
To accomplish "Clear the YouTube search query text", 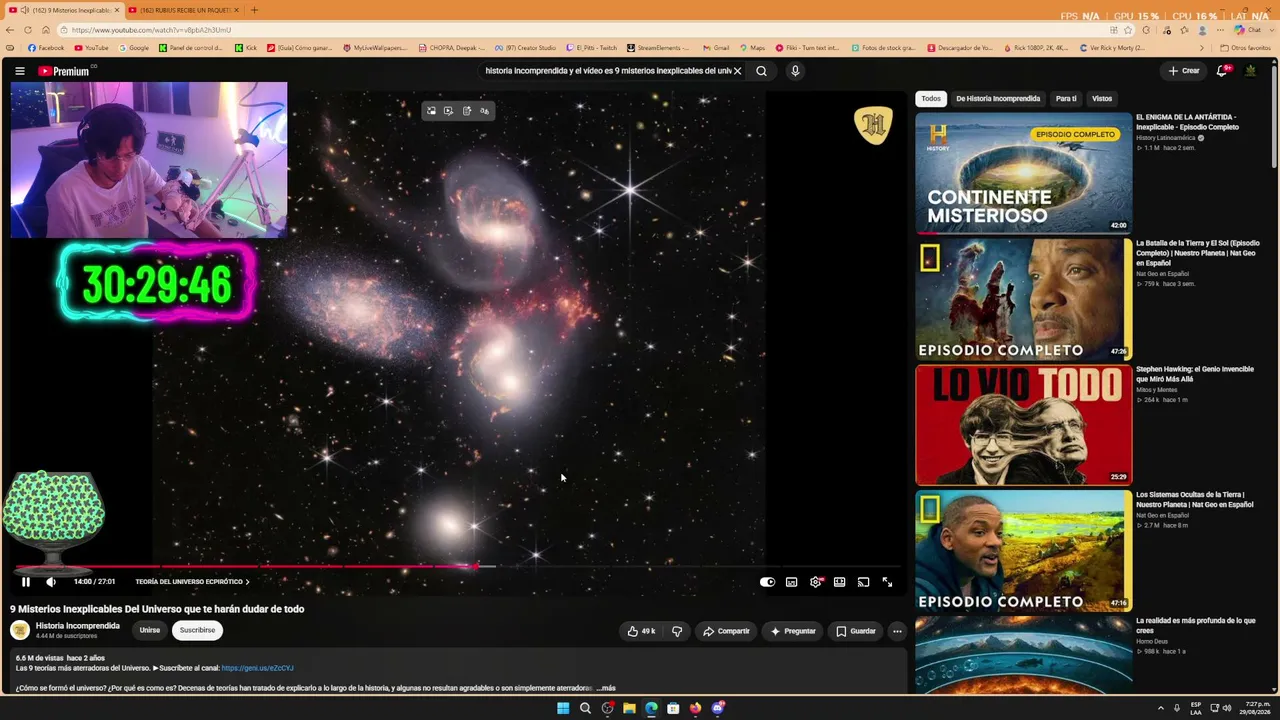I will tap(737, 71).
